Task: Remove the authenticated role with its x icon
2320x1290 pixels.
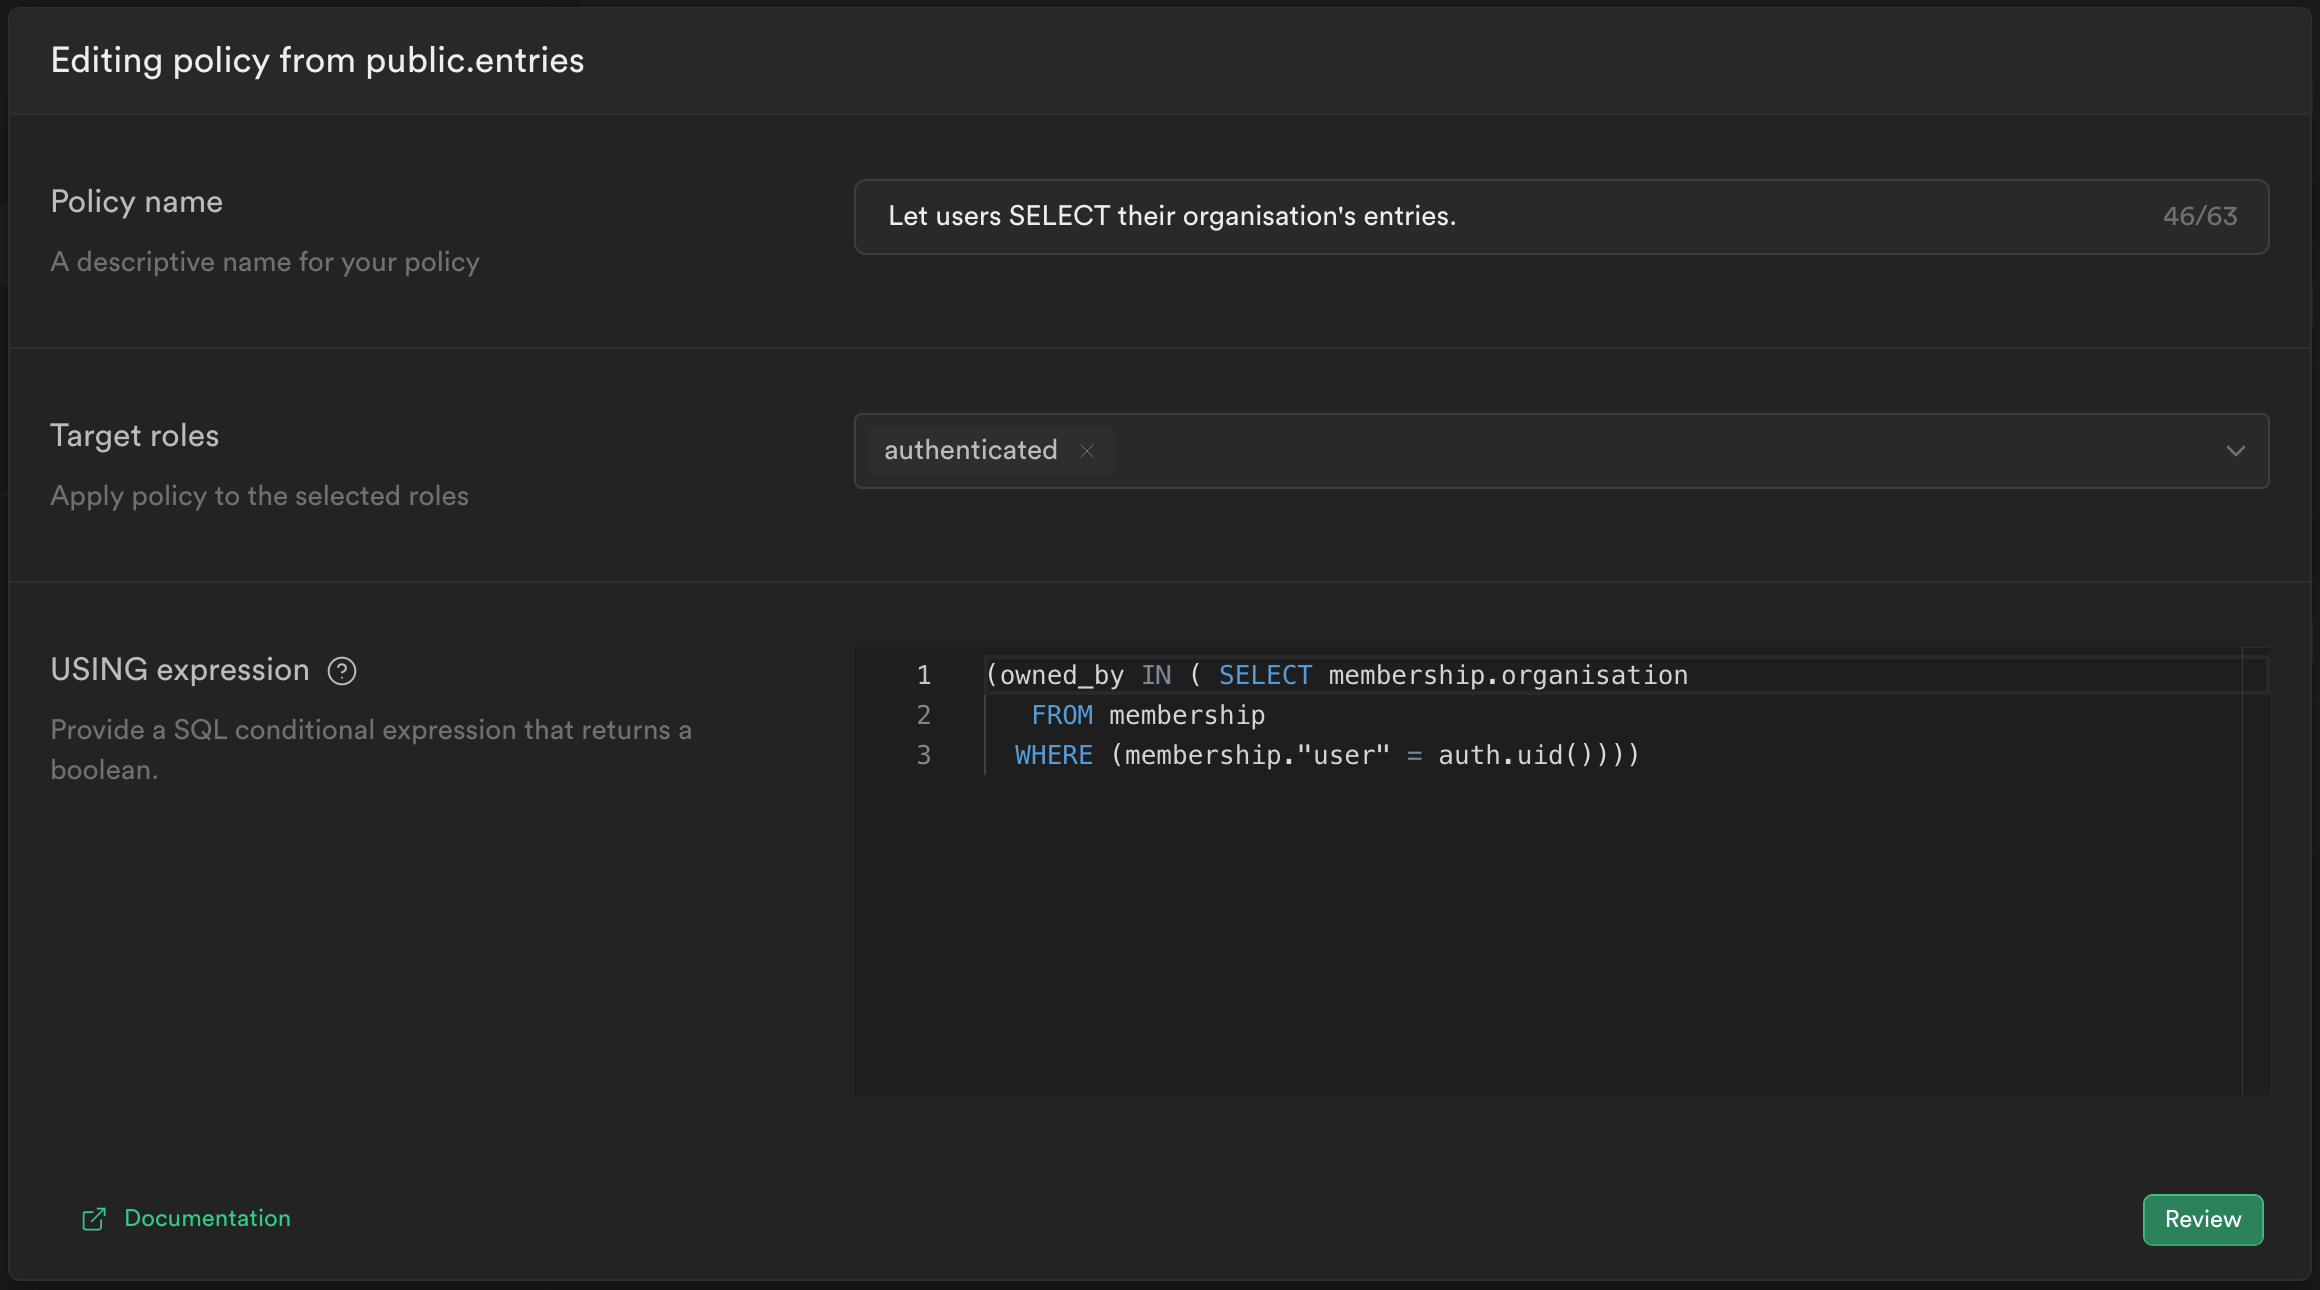Action: (x=1087, y=451)
